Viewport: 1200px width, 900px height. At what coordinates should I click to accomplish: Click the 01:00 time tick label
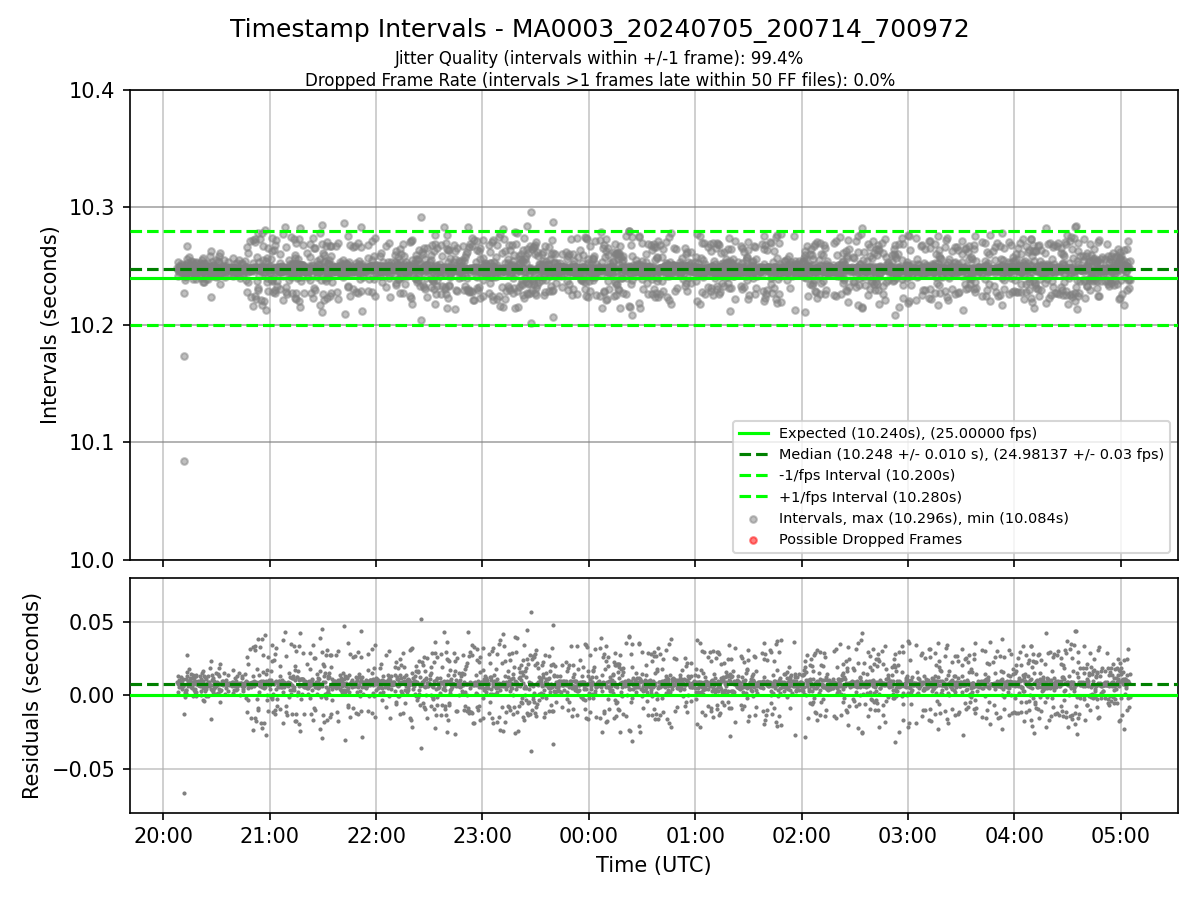695,834
